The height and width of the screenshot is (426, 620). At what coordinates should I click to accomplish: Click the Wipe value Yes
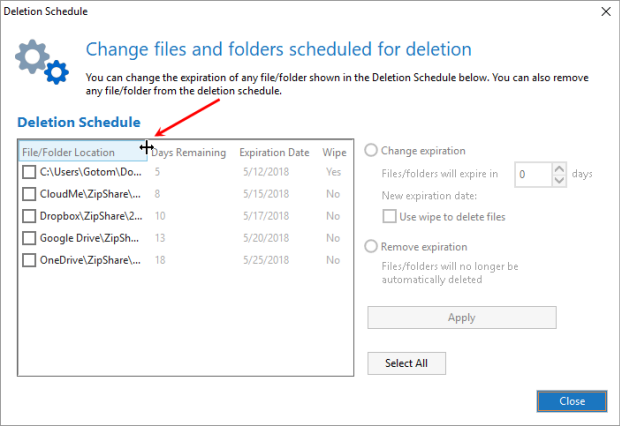pos(333,172)
